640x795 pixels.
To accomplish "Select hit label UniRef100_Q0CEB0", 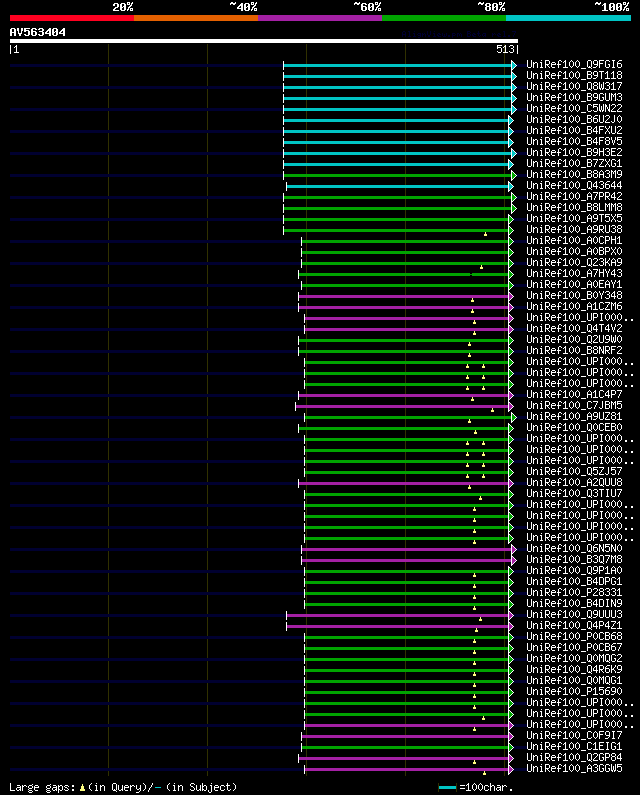I will click(x=574, y=428).
